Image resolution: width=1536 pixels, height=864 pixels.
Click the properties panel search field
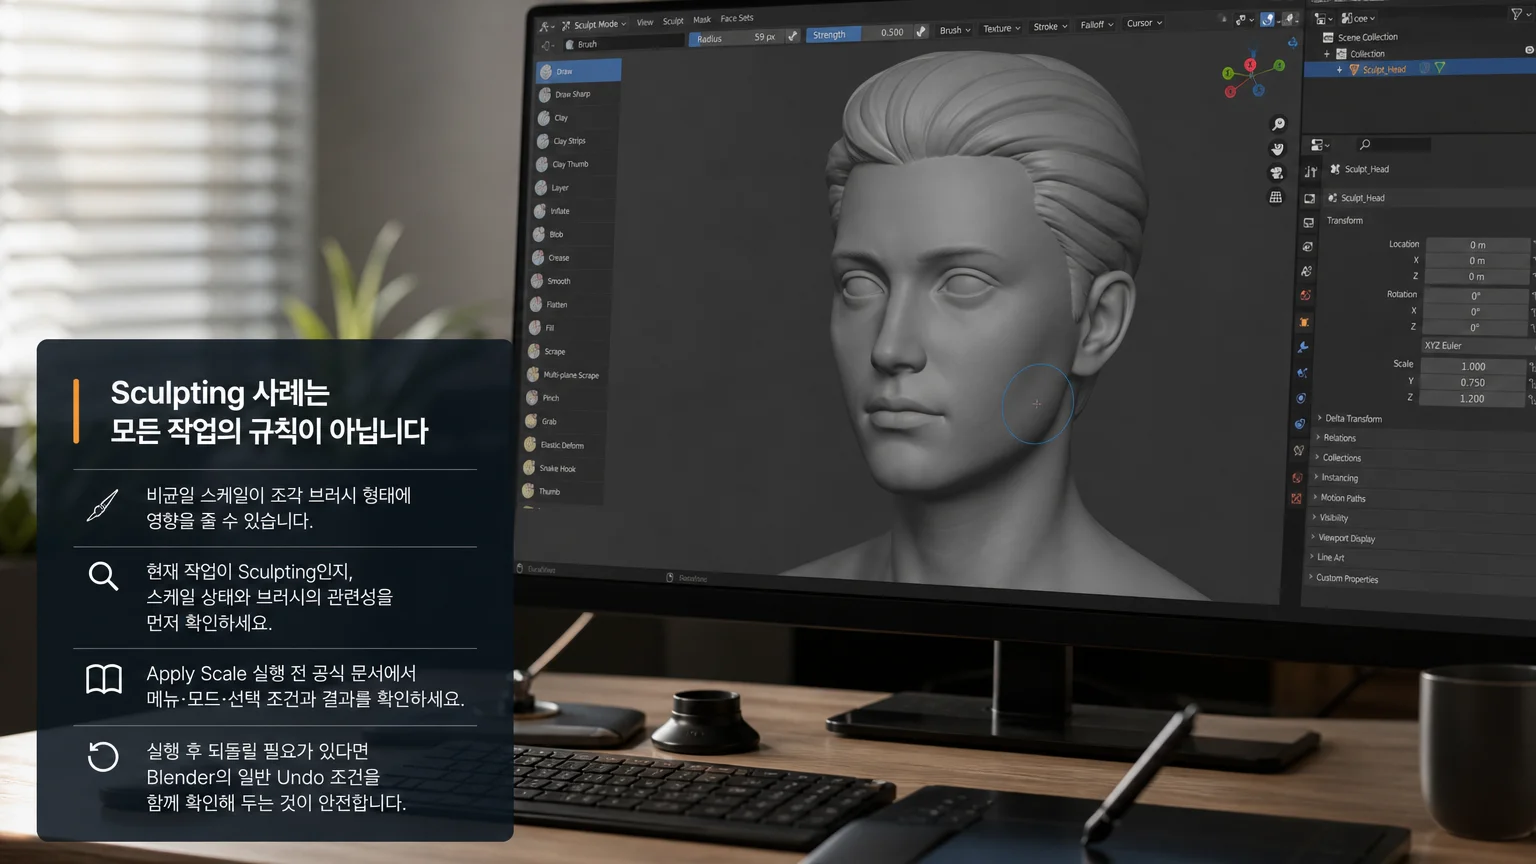[x=1394, y=145]
